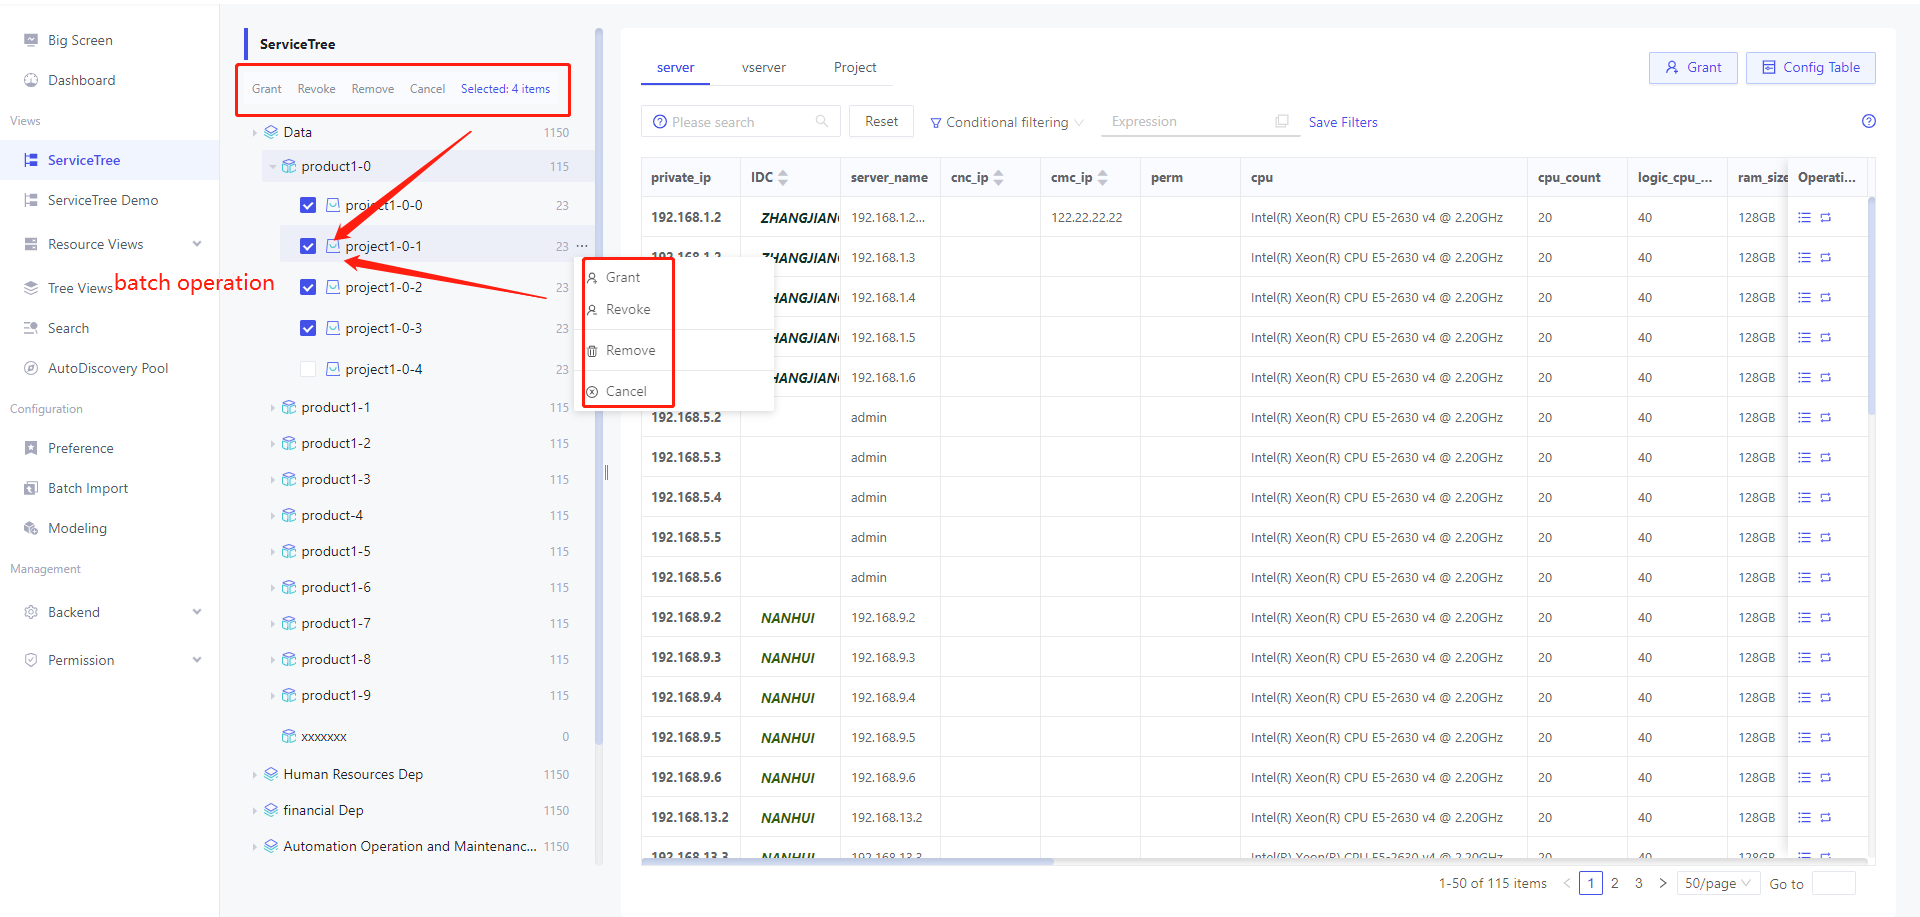This screenshot has width=1920, height=917.
Task: Open Batch Import page
Action: click(88, 488)
